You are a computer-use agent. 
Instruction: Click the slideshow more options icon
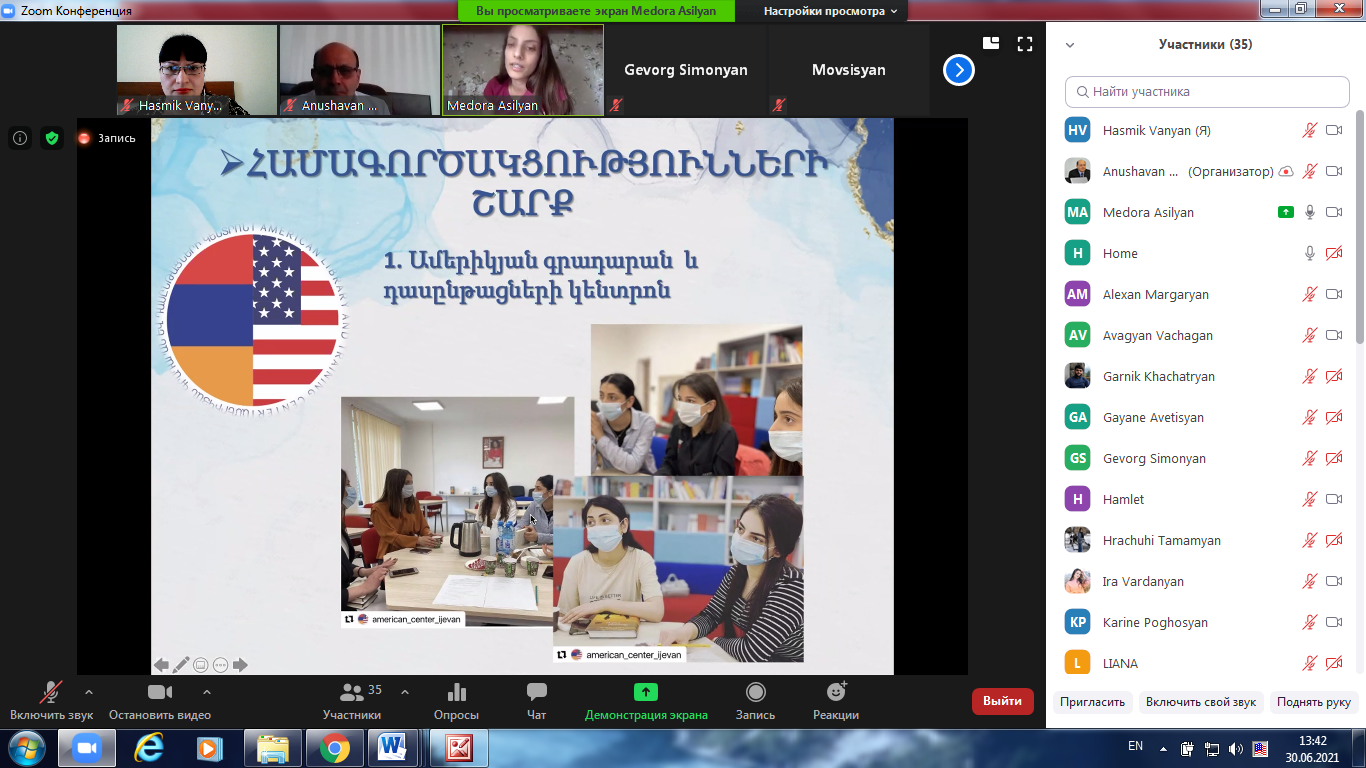pyautogui.click(x=220, y=664)
